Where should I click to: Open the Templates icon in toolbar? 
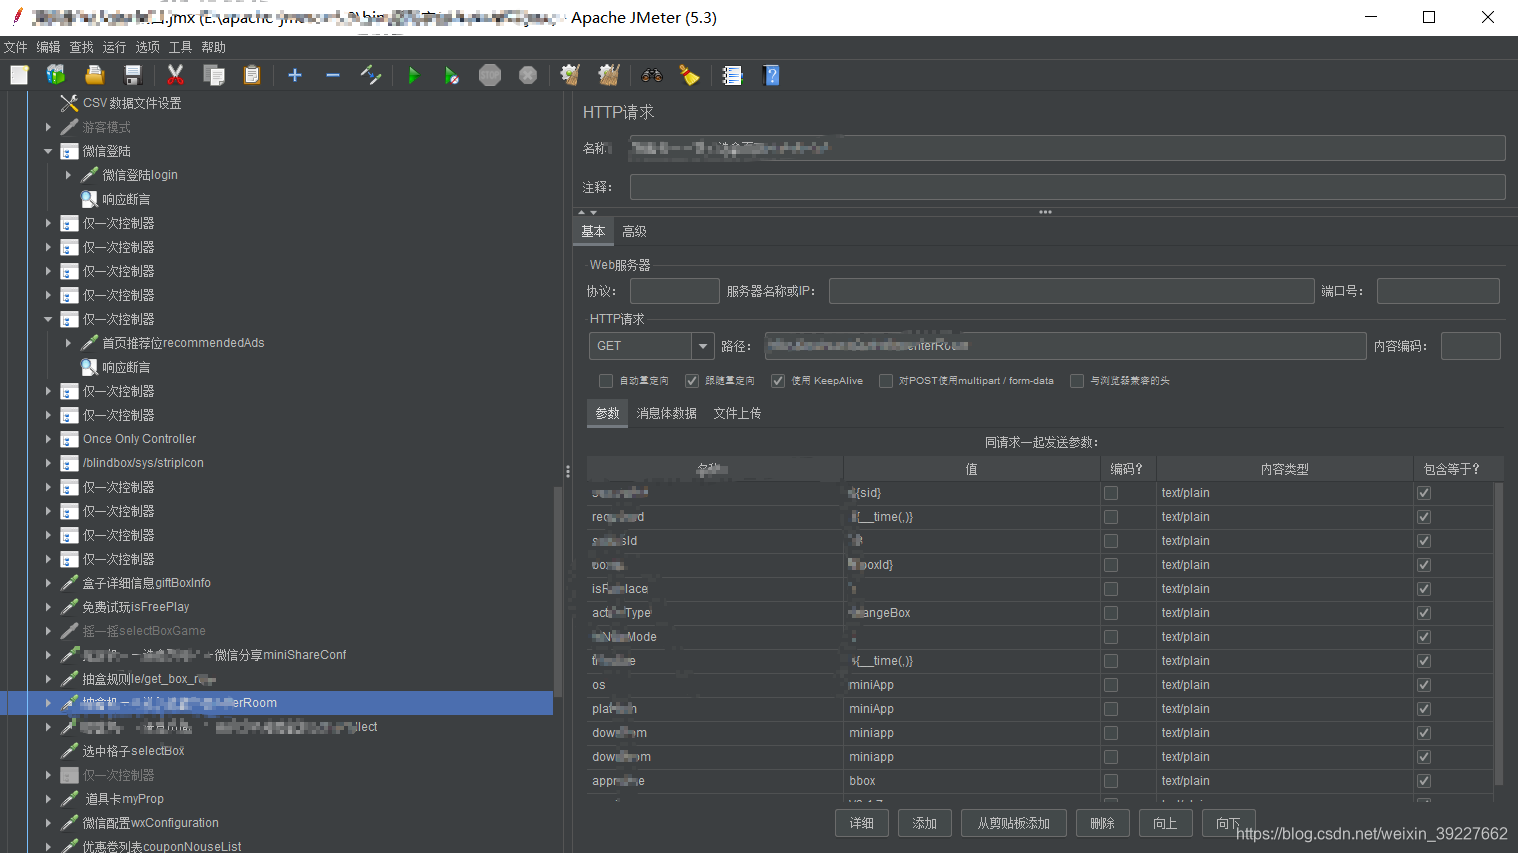(x=56, y=75)
